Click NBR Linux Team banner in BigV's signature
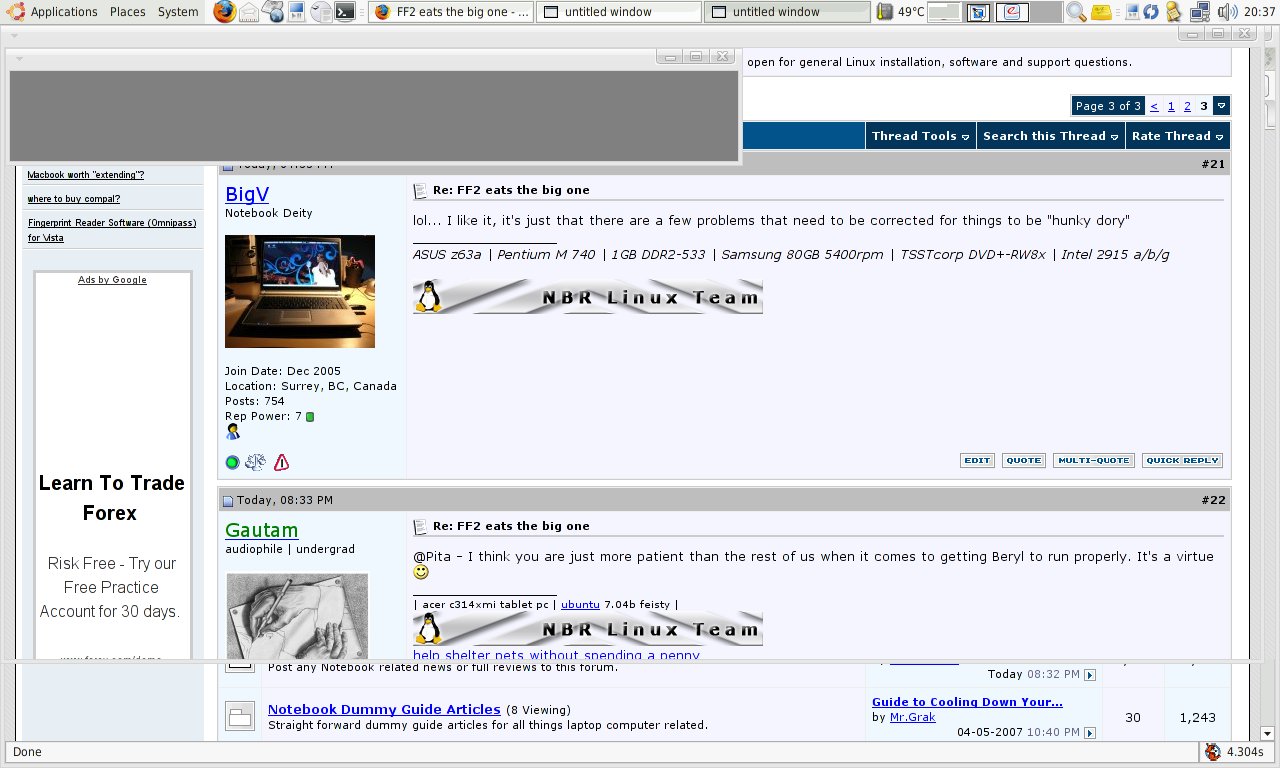 tap(588, 296)
